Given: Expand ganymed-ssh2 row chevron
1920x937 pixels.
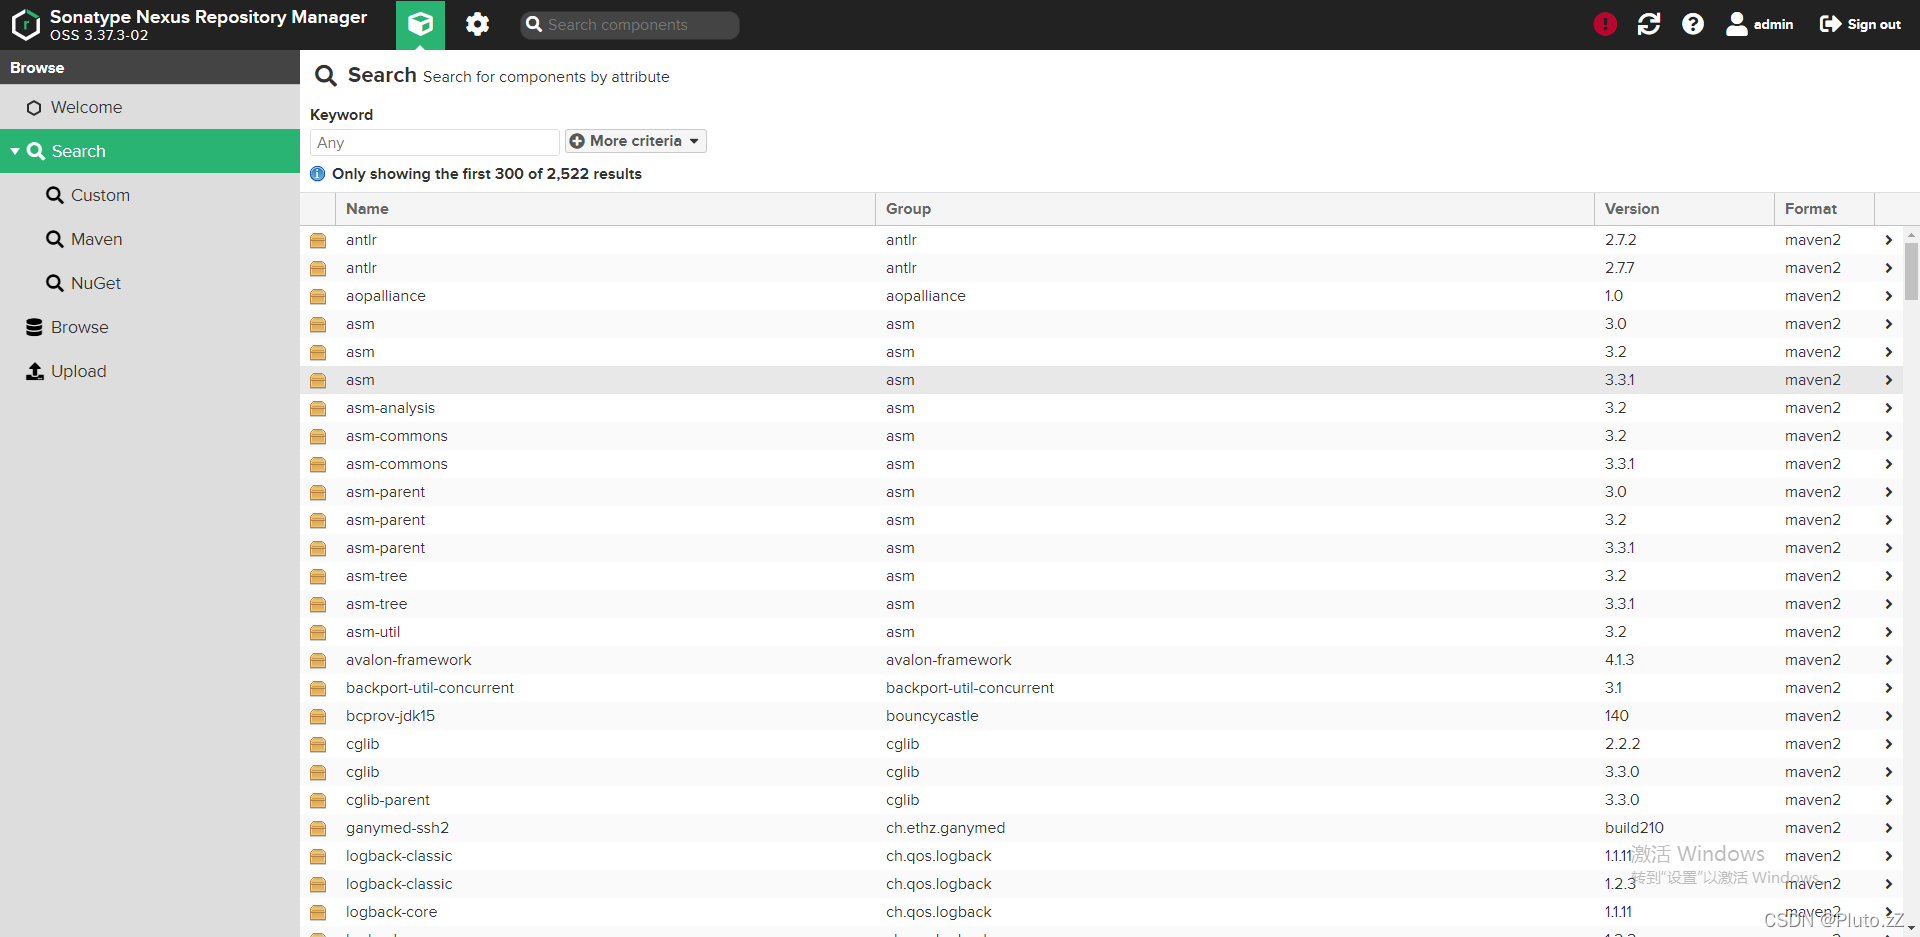Looking at the screenshot, I should 1888,828.
